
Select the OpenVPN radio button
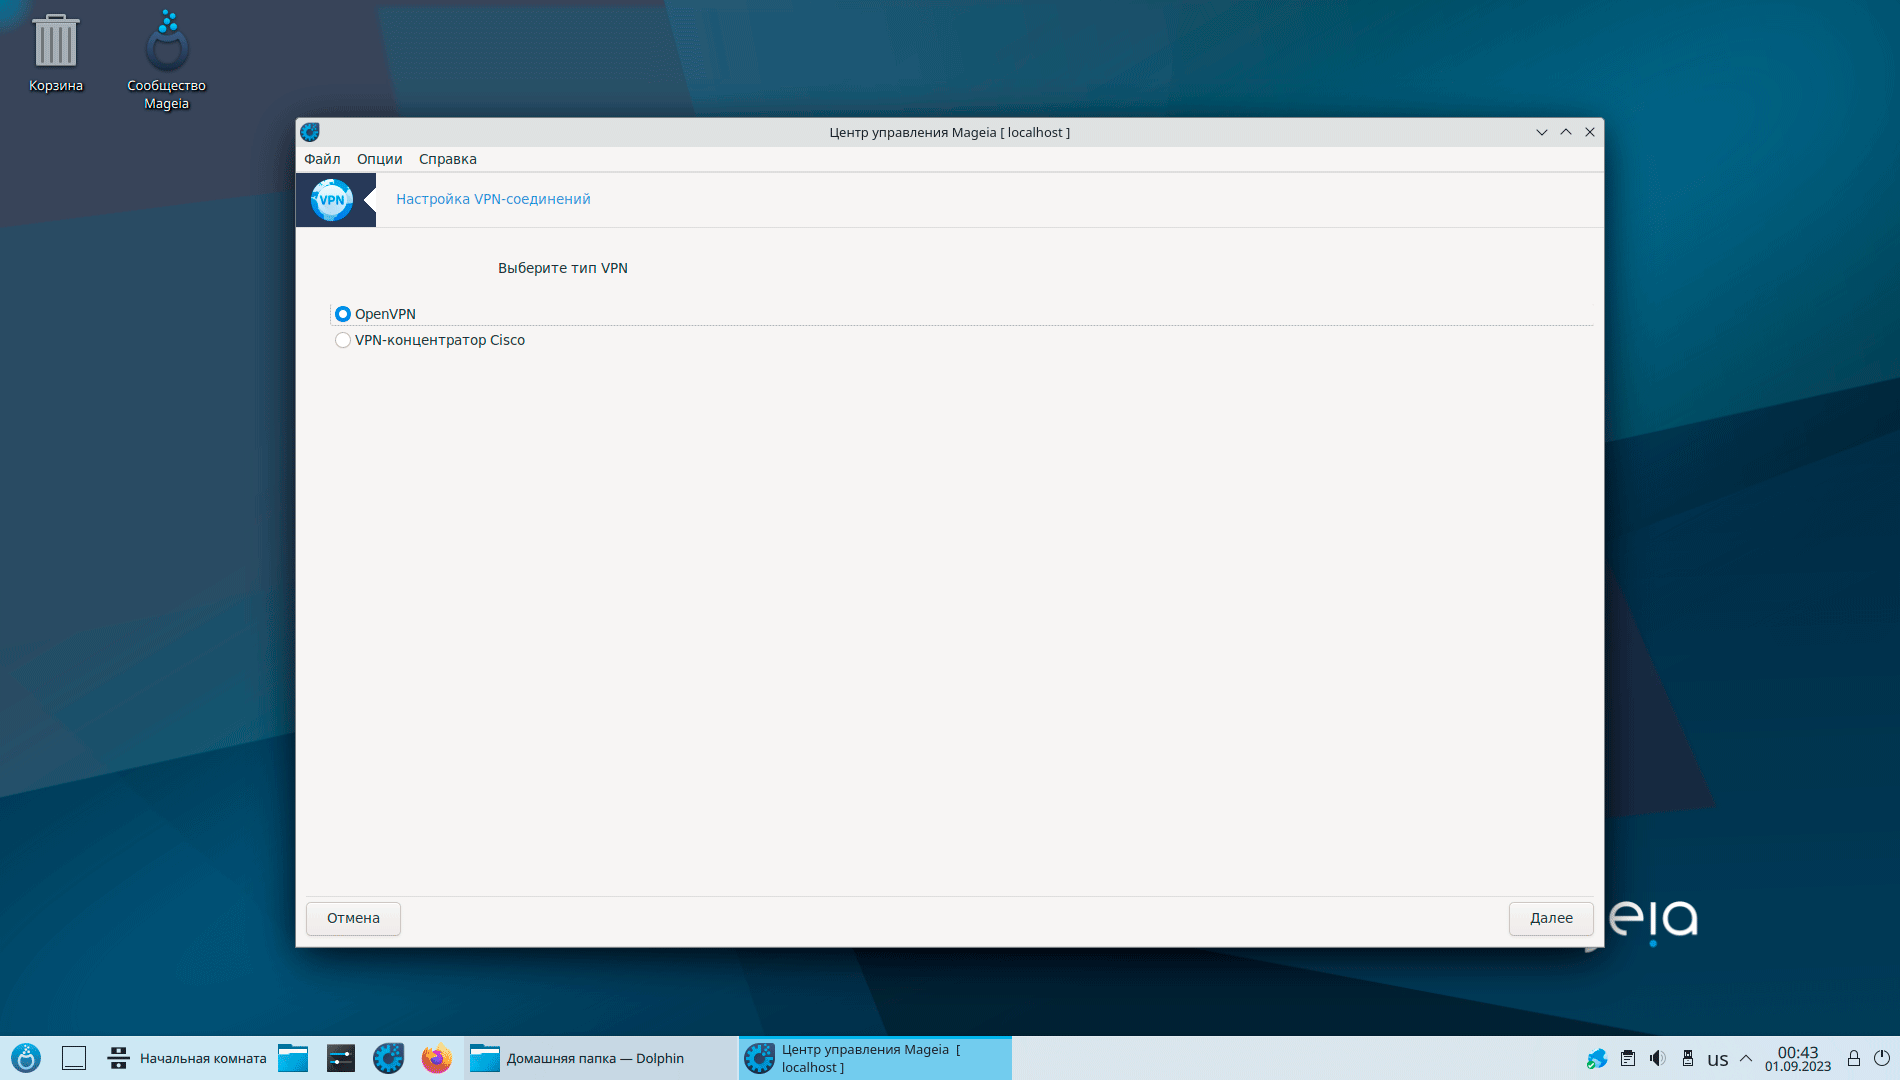coord(343,314)
